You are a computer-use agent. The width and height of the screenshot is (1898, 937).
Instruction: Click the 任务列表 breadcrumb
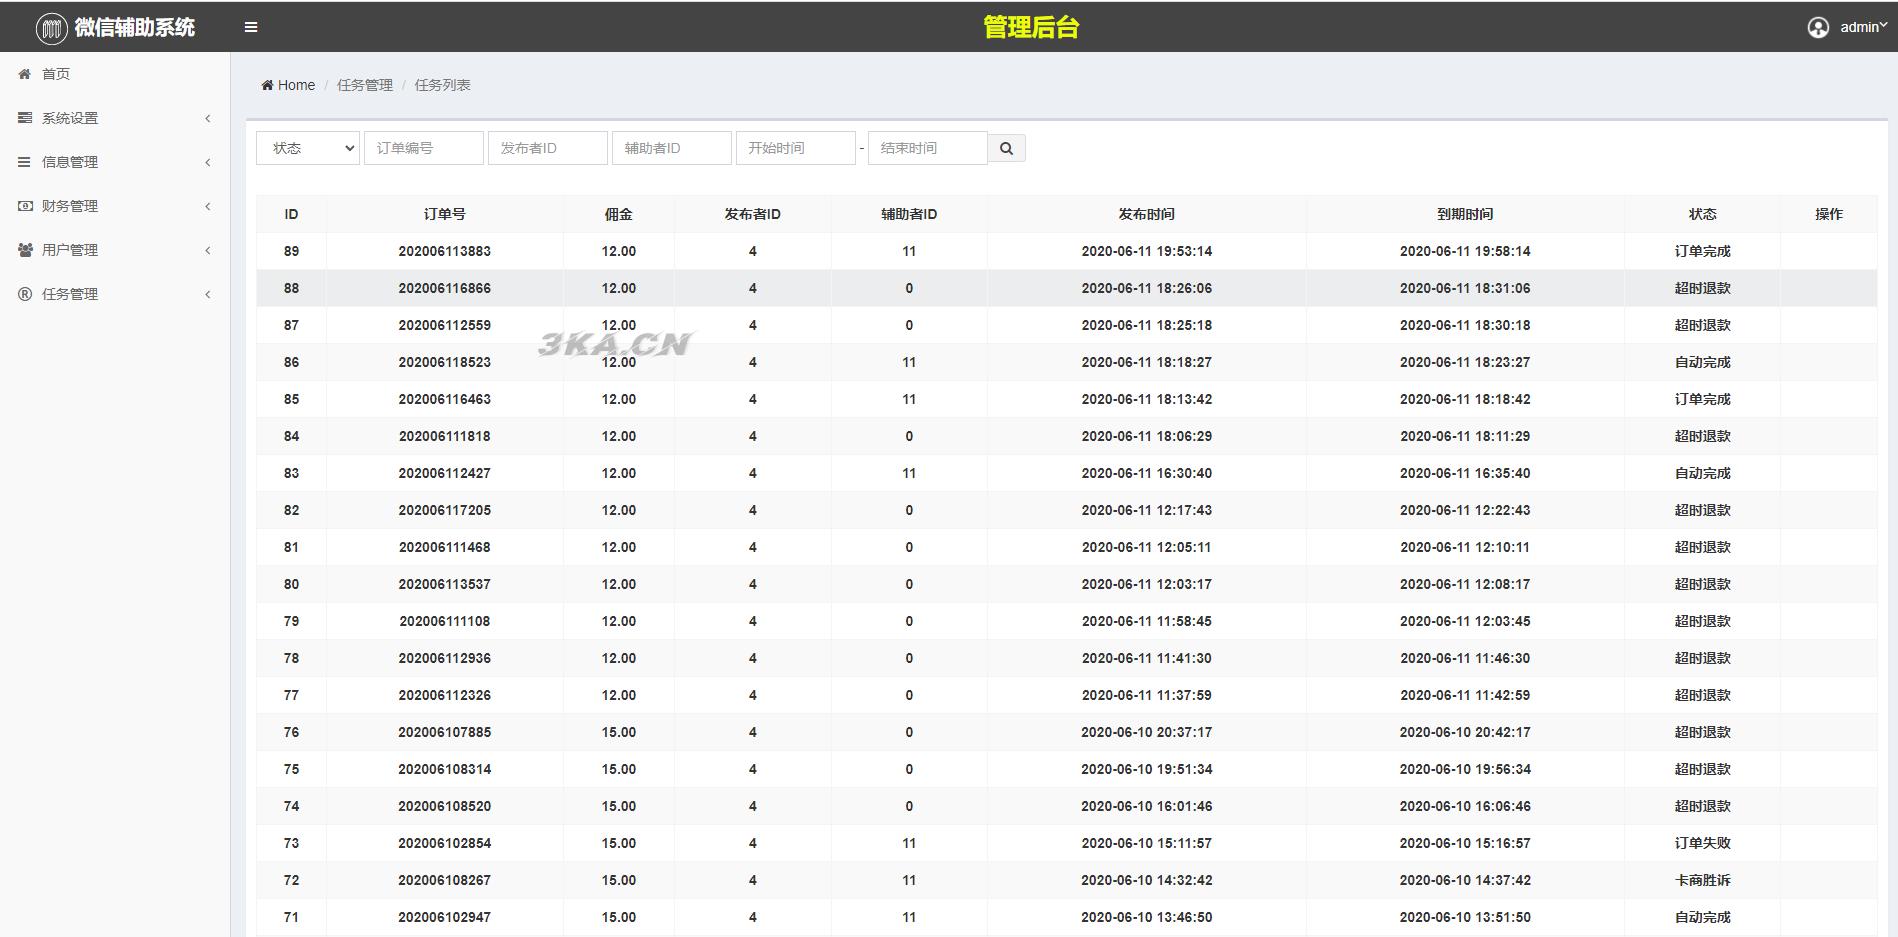tap(443, 85)
